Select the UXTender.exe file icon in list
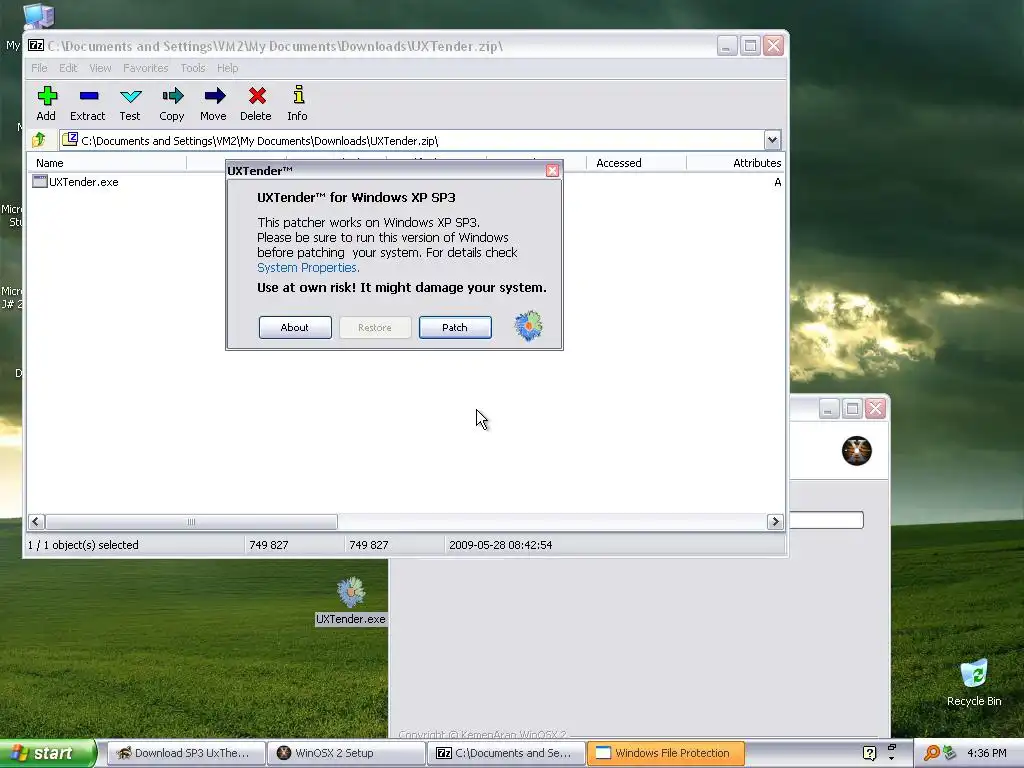This screenshot has width=1024, height=768. tap(40, 182)
